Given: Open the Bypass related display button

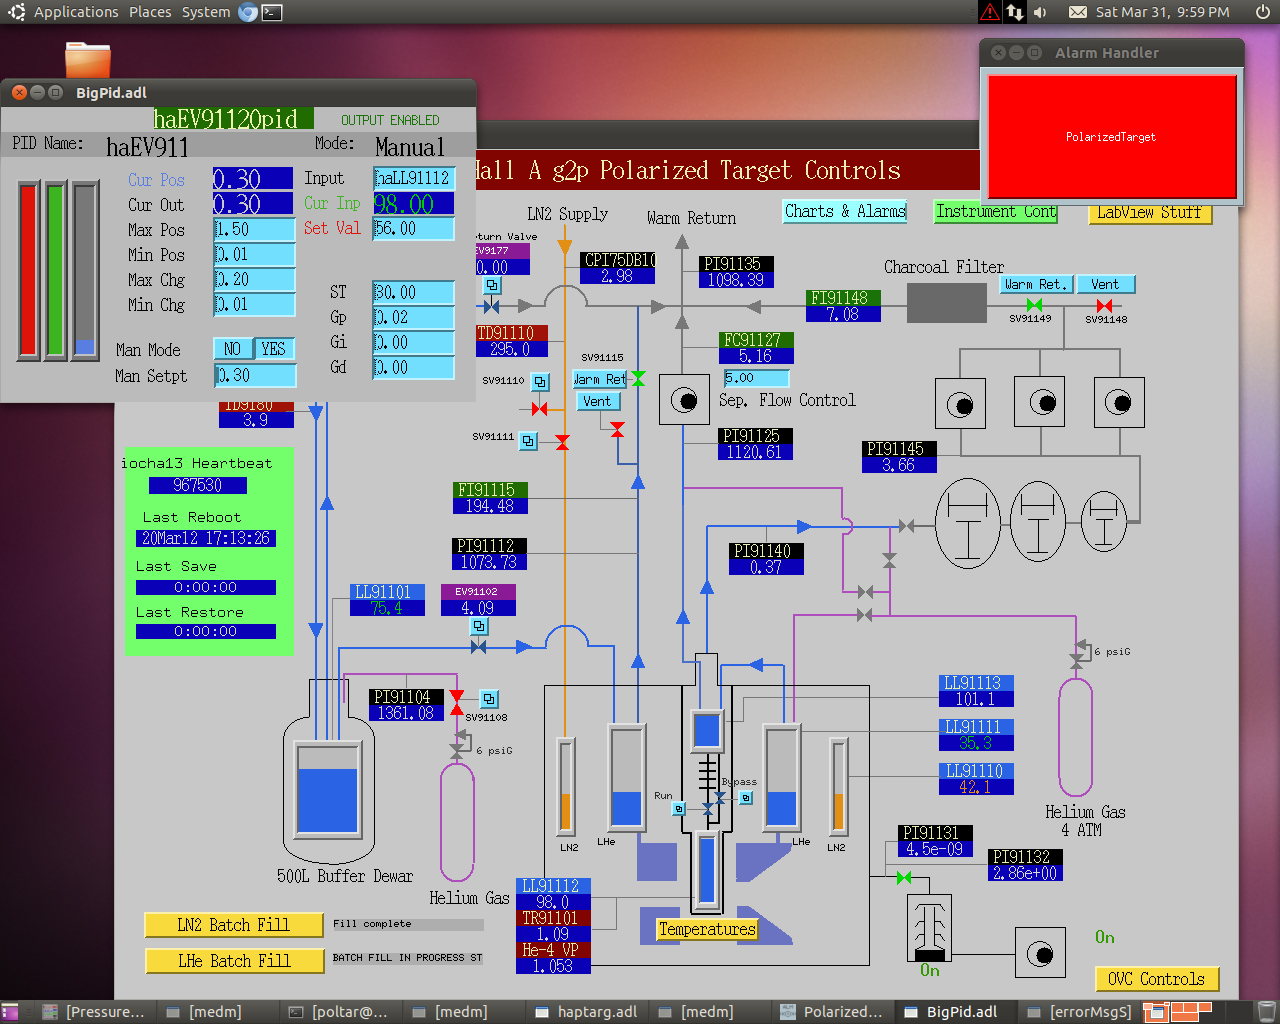Looking at the screenshot, I should (x=746, y=797).
